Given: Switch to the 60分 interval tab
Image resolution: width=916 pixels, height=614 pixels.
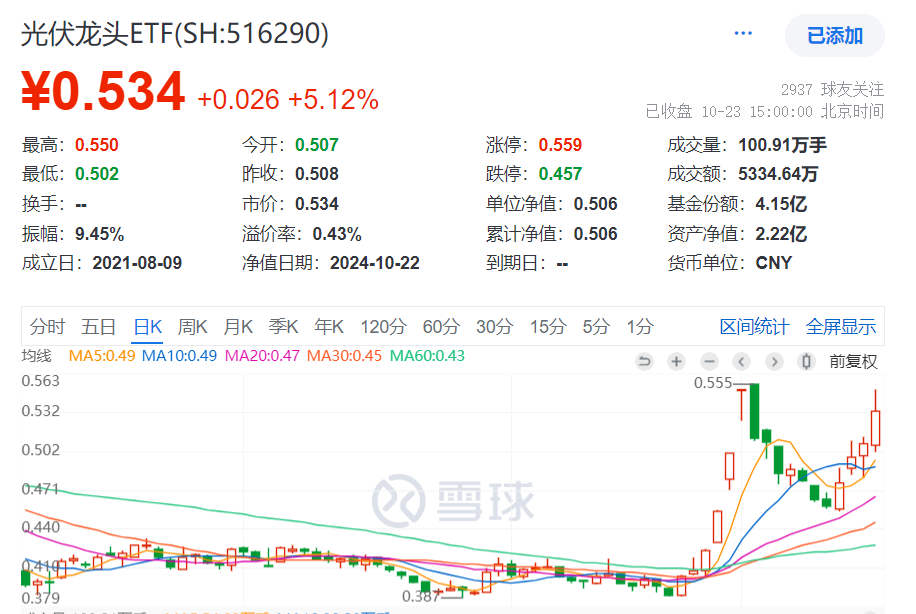Looking at the screenshot, I should point(441,327).
